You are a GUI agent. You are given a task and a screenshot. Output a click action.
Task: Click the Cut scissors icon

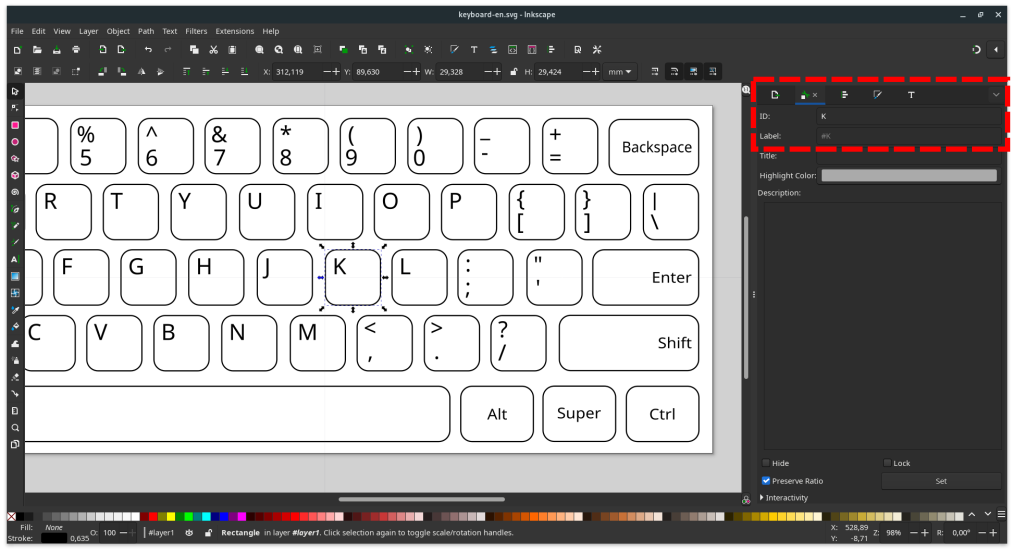(213, 50)
